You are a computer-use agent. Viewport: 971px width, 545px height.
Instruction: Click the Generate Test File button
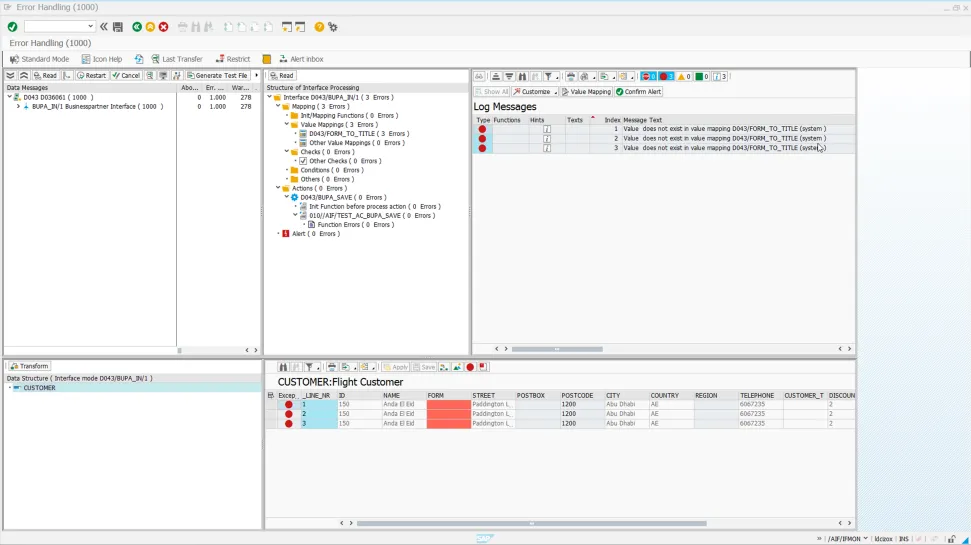pos(217,76)
